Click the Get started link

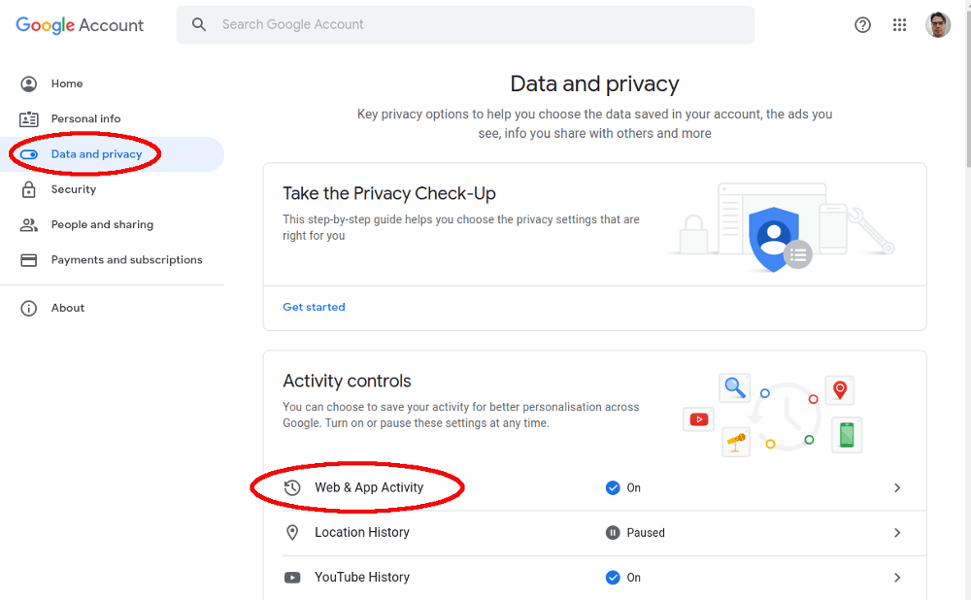(314, 307)
